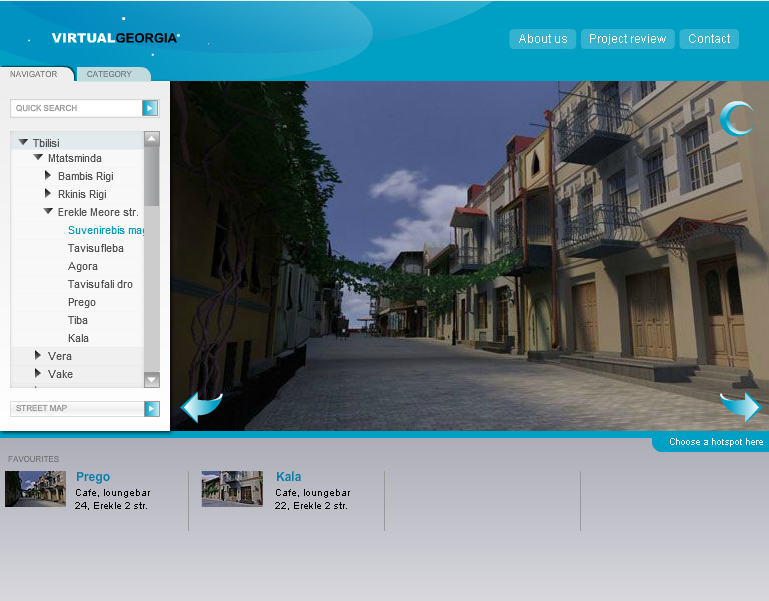Open the Project review page

[x=628, y=39]
